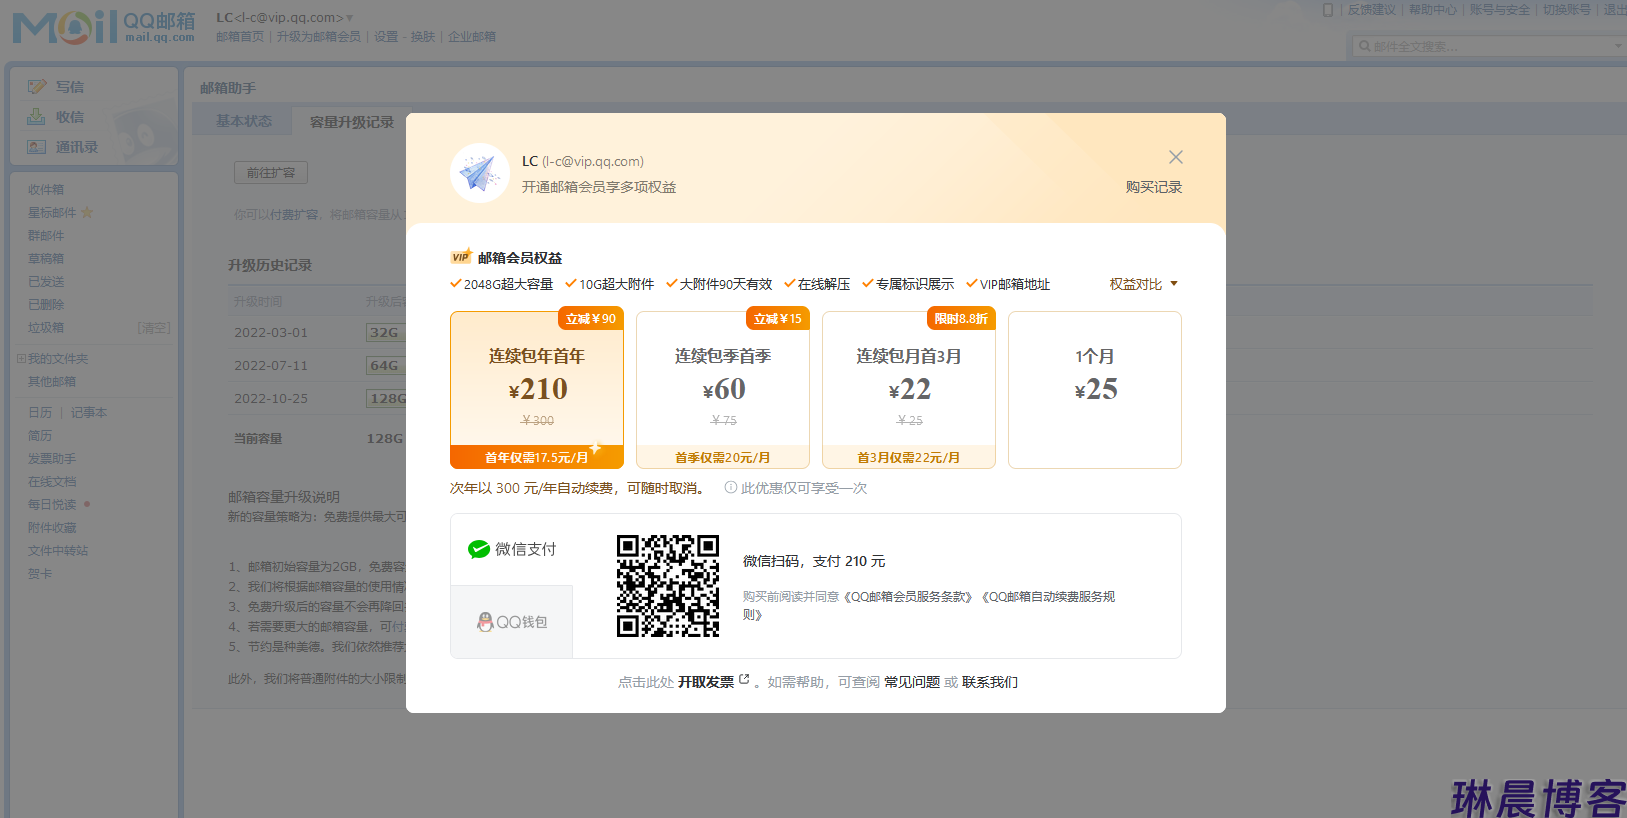Open 换肤 skin change link

tap(423, 37)
